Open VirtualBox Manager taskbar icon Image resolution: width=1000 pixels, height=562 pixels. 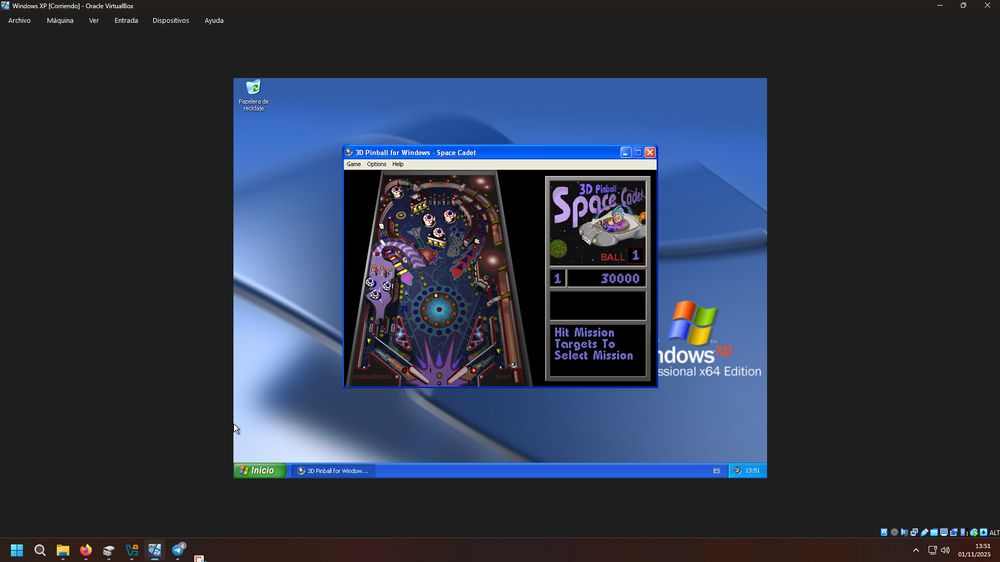click(x=131, y=550)
